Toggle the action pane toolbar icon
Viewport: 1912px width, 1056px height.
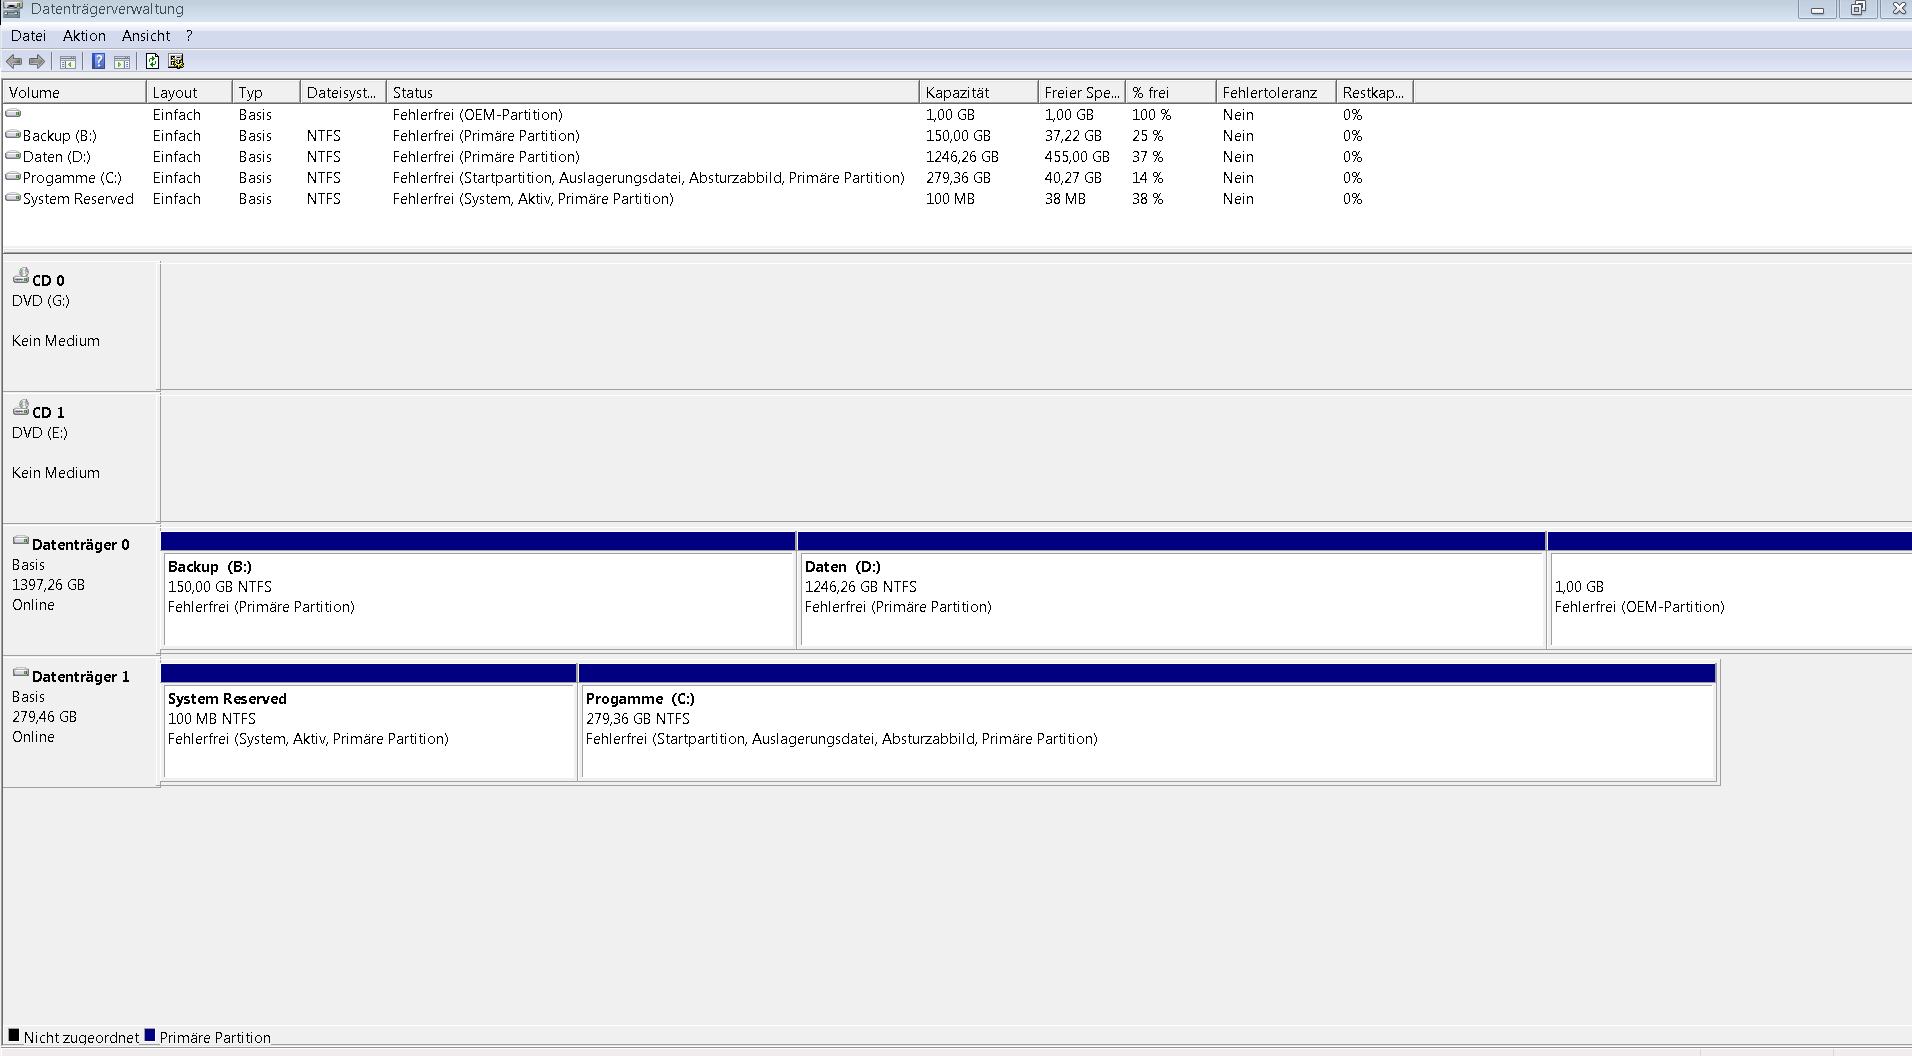122,62
